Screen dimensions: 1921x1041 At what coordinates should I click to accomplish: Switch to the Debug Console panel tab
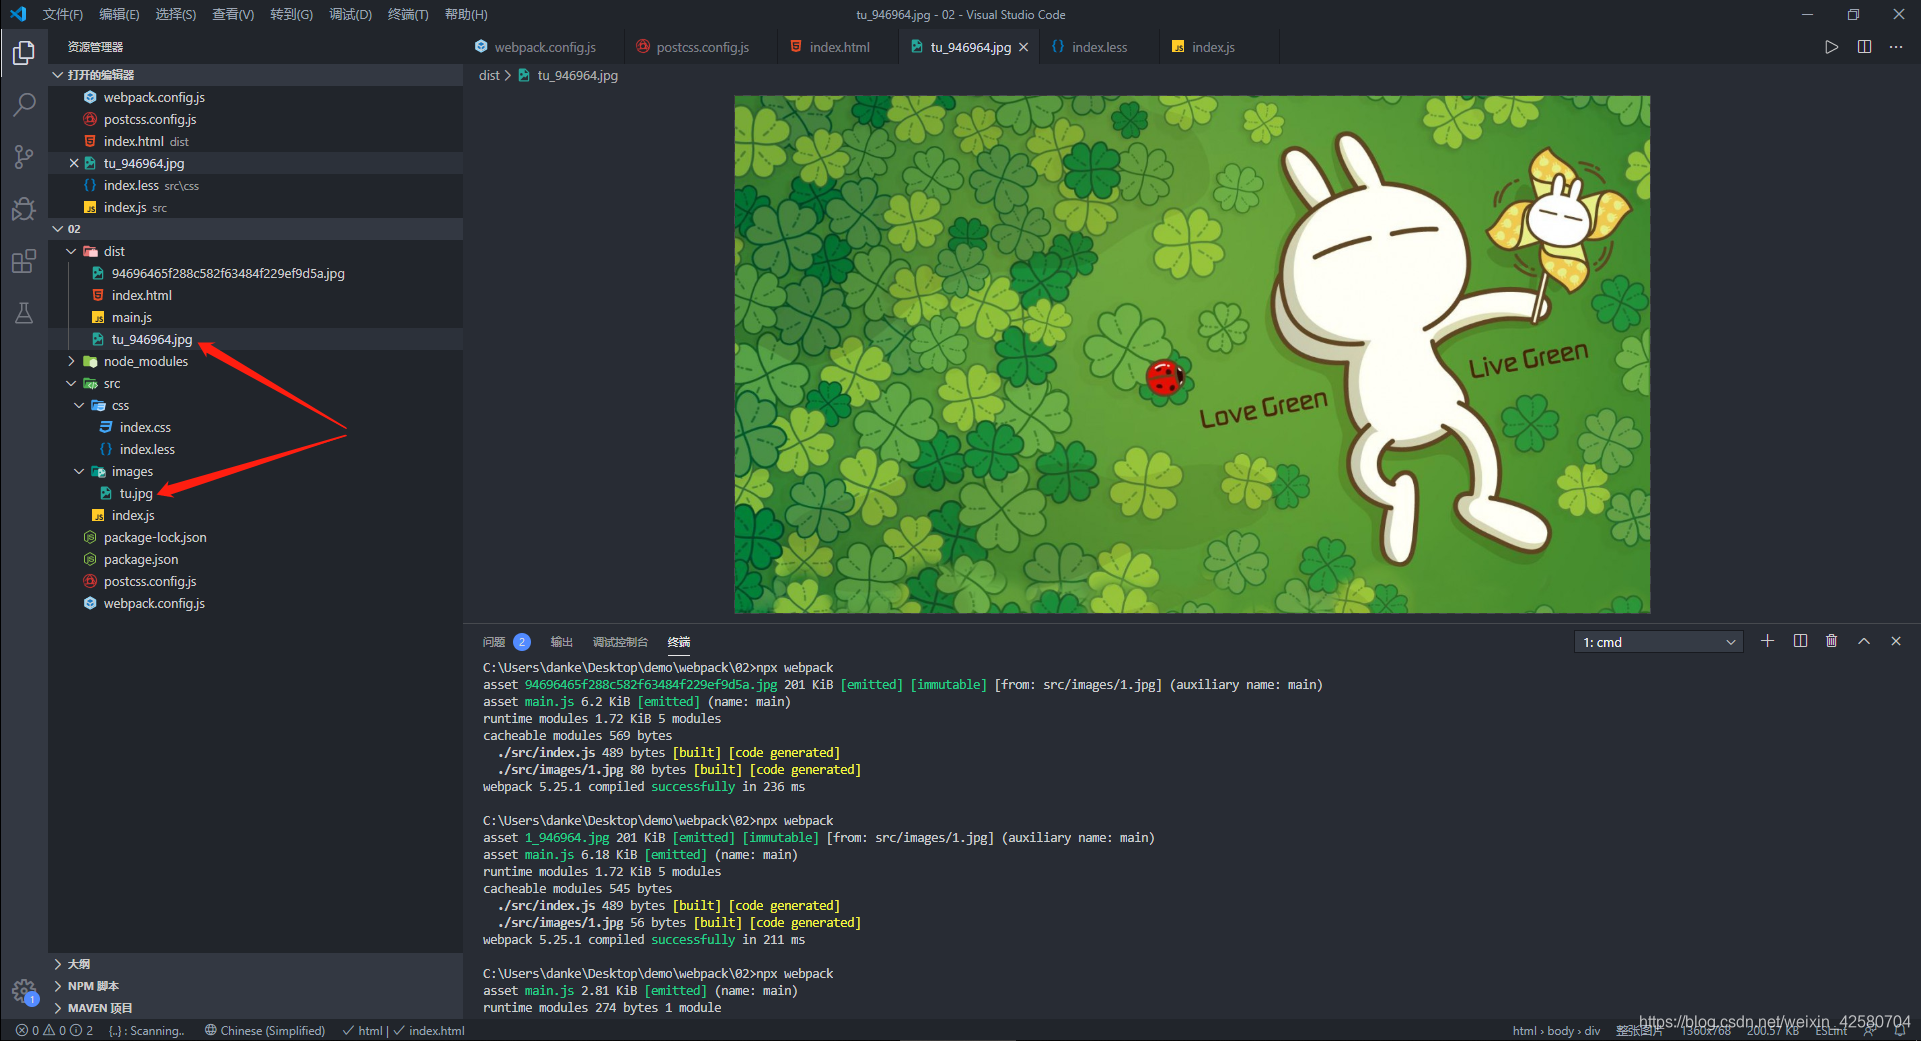coord(620,642)
